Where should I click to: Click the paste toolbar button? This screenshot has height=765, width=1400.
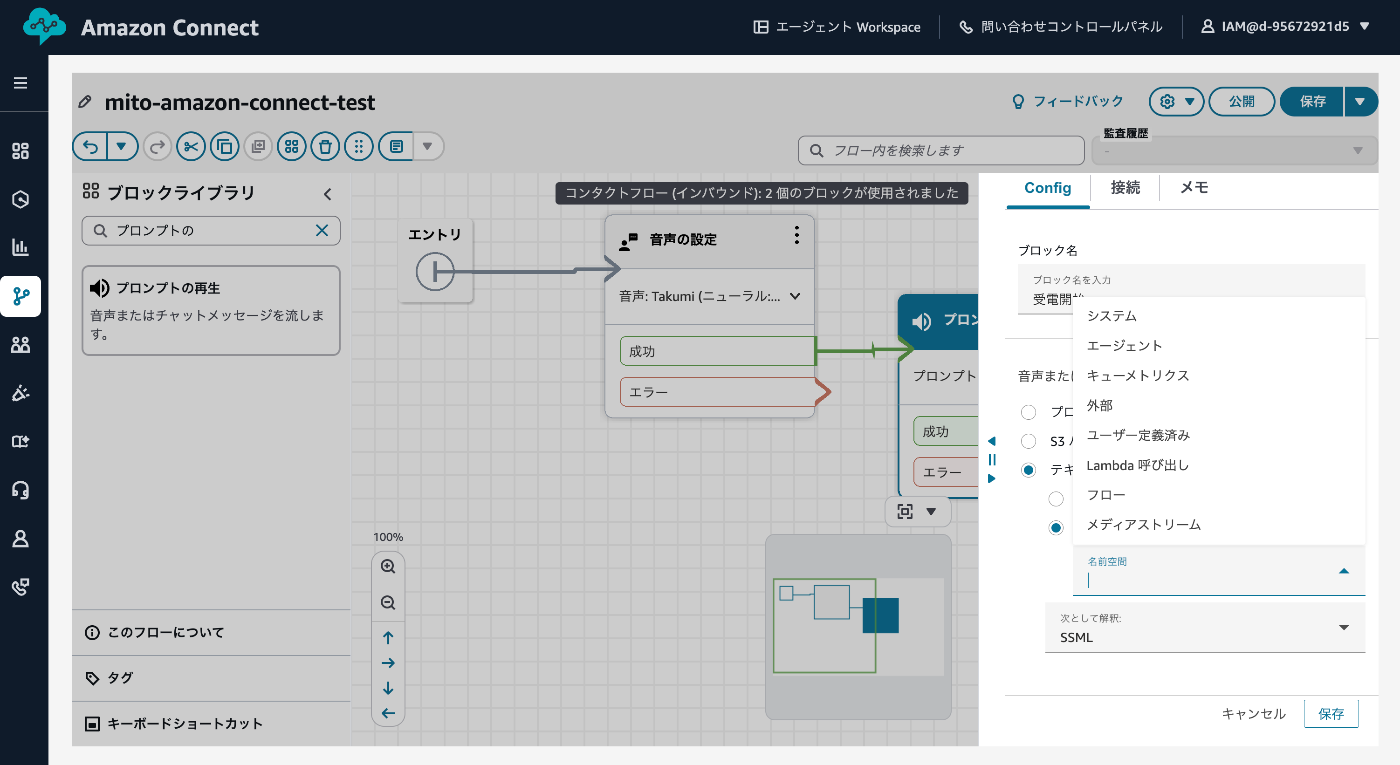click(x=258, y=147)
